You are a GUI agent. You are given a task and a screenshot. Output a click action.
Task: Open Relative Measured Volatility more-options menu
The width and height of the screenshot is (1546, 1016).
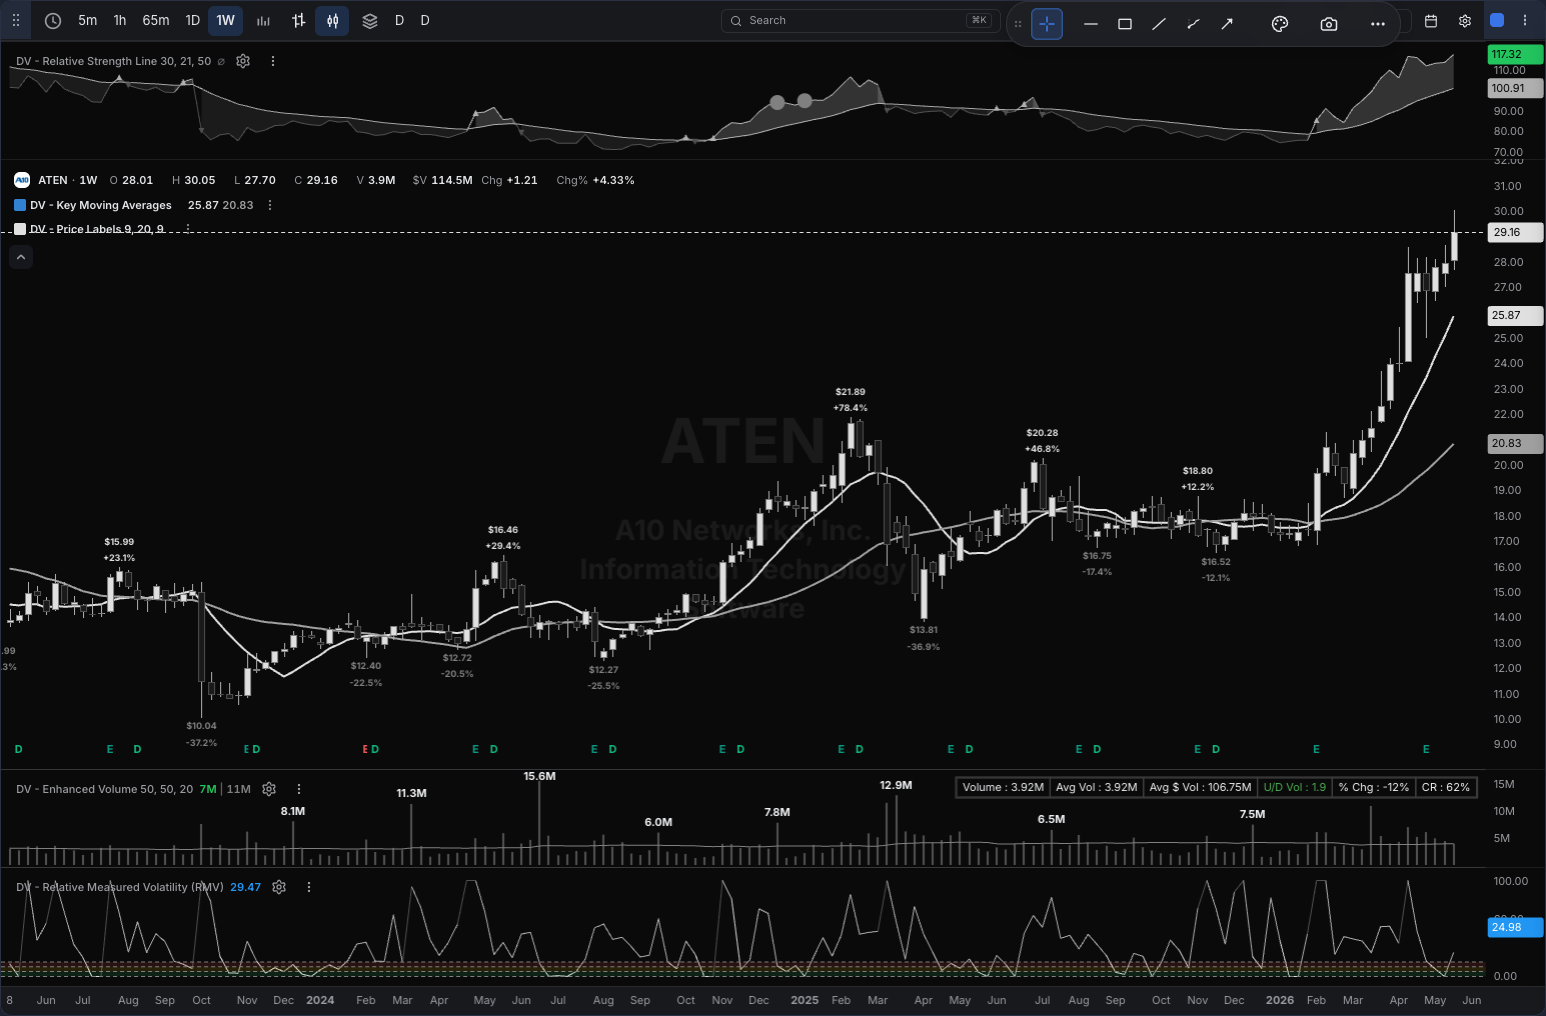(309, 887)
